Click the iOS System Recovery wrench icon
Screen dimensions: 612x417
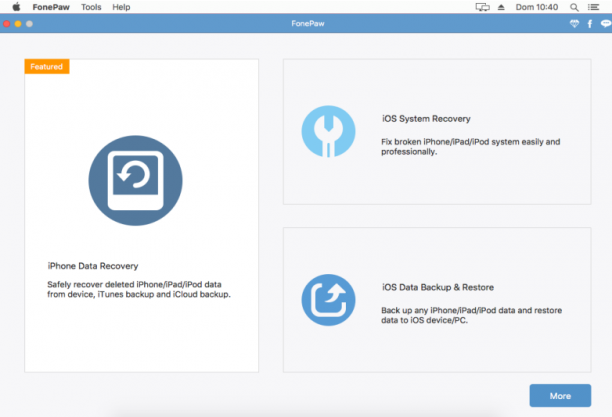click(328, 131)
